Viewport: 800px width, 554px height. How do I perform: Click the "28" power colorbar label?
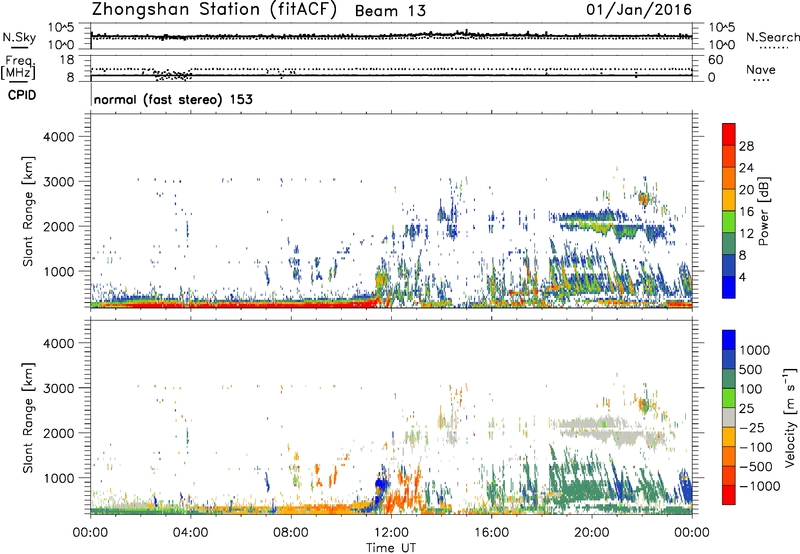pos(746,146)
